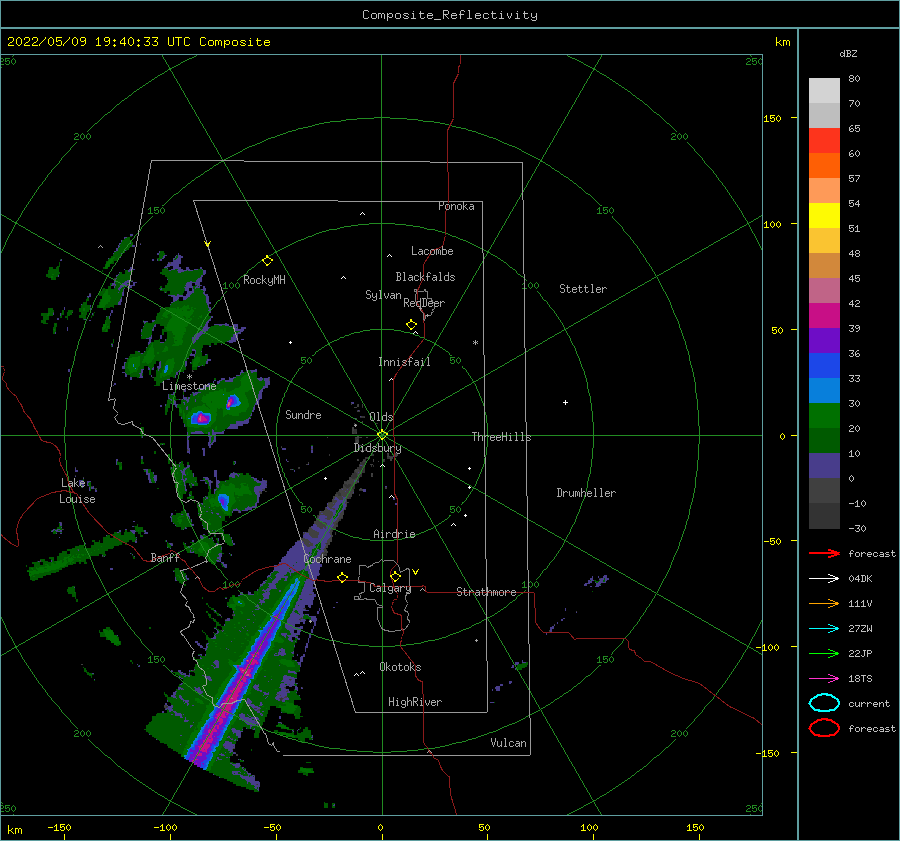
Task: Click the cyan 27ZW arrow icon
Action: tap(824, 629)
